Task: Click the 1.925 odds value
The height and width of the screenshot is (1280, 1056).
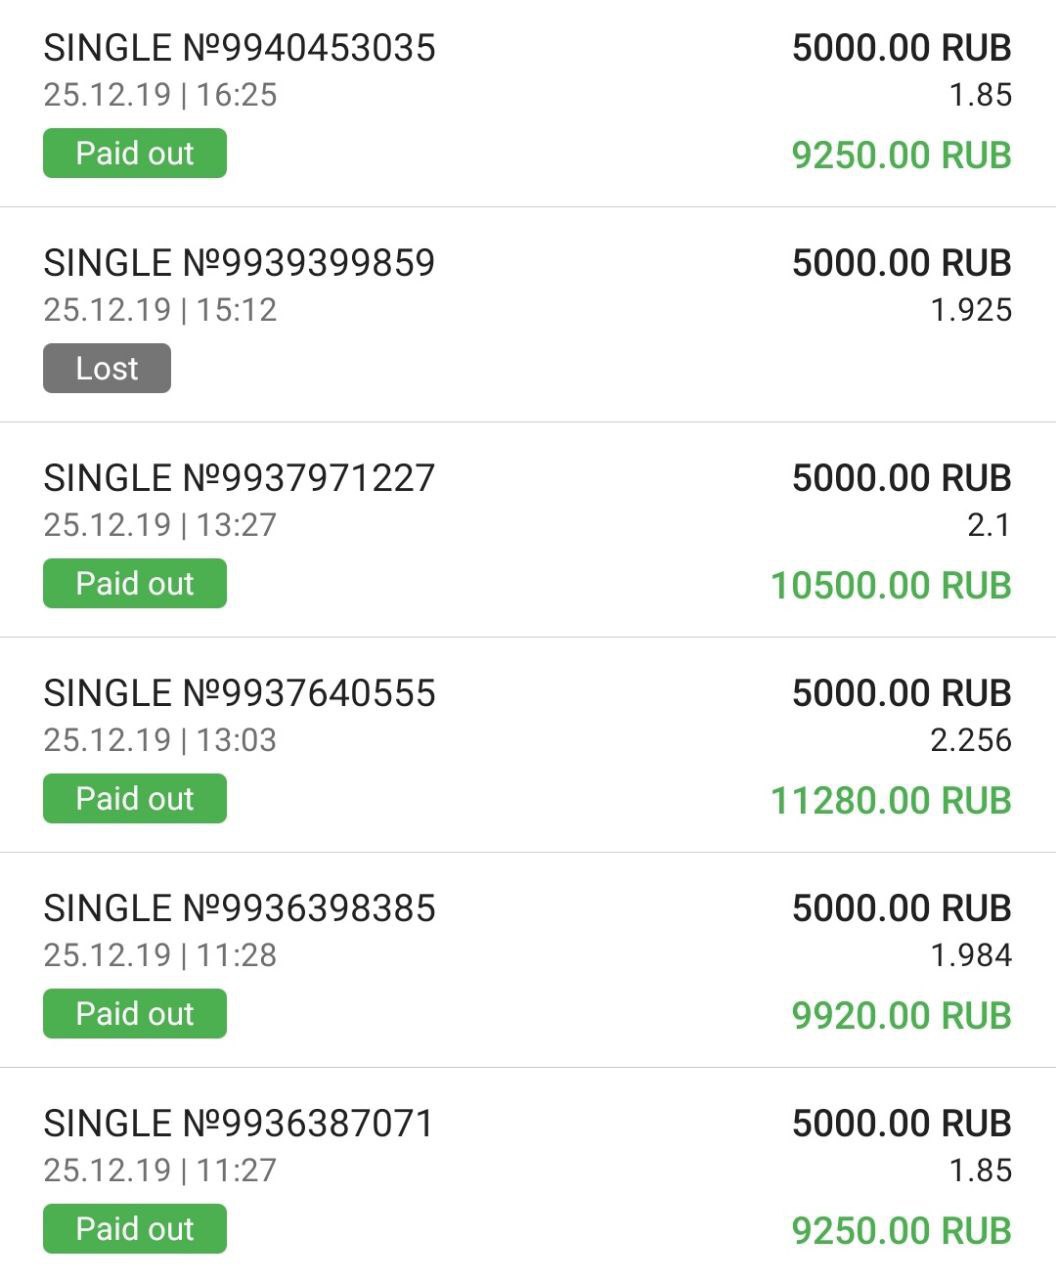Action: [971, 310]
